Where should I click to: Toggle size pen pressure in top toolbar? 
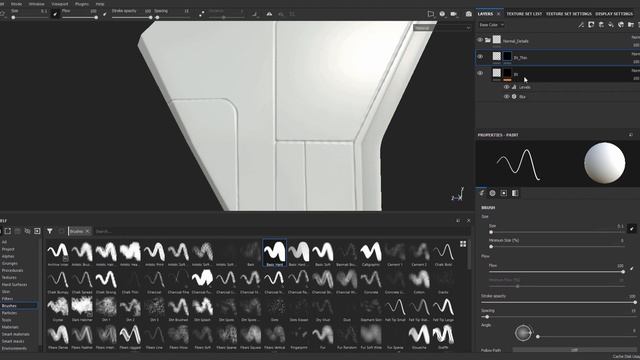(55, 13)
